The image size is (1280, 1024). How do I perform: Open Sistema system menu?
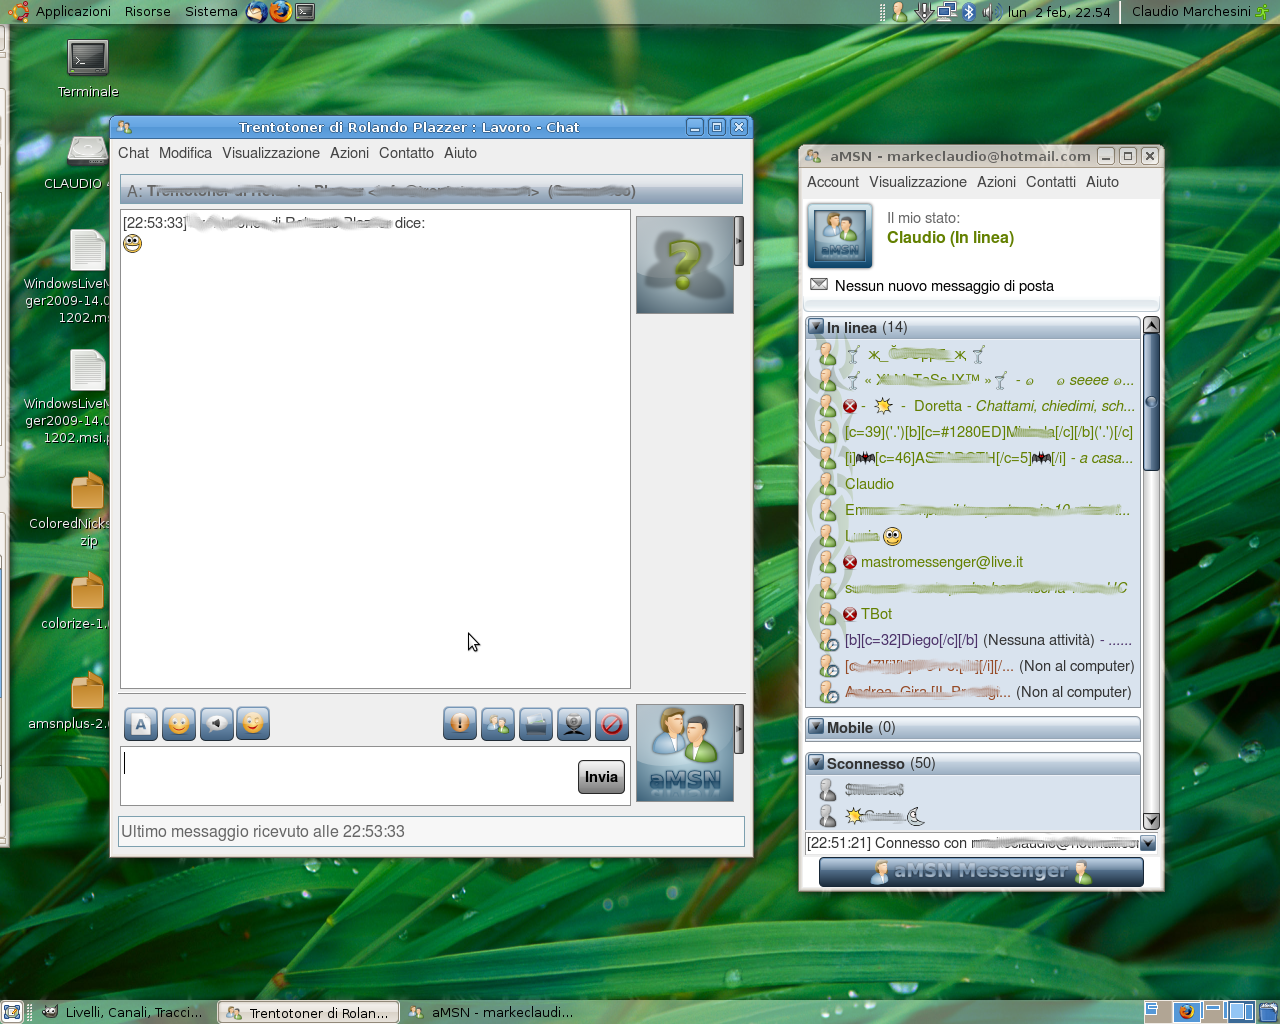tap(211, 12)
